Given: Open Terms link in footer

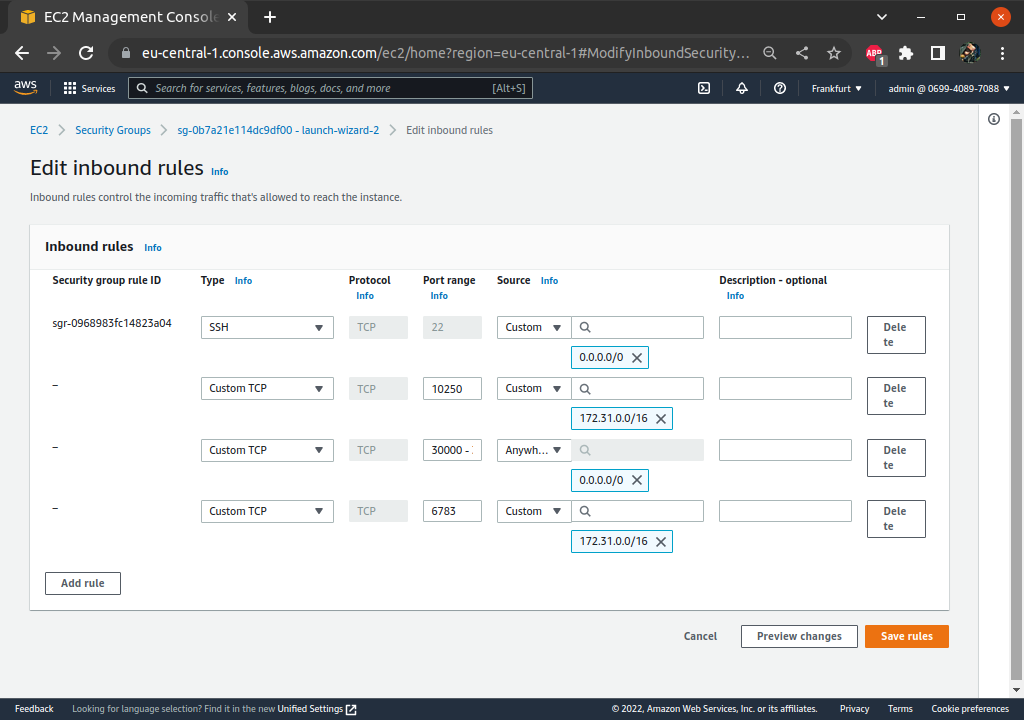Looking at the screenshot, I should click(x=900, y=709).
